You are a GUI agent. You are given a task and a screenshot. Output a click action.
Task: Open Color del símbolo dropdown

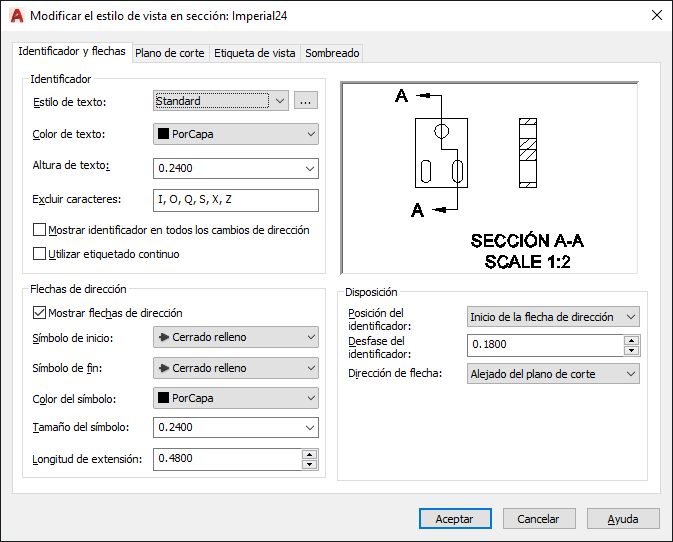coord(236,398)
